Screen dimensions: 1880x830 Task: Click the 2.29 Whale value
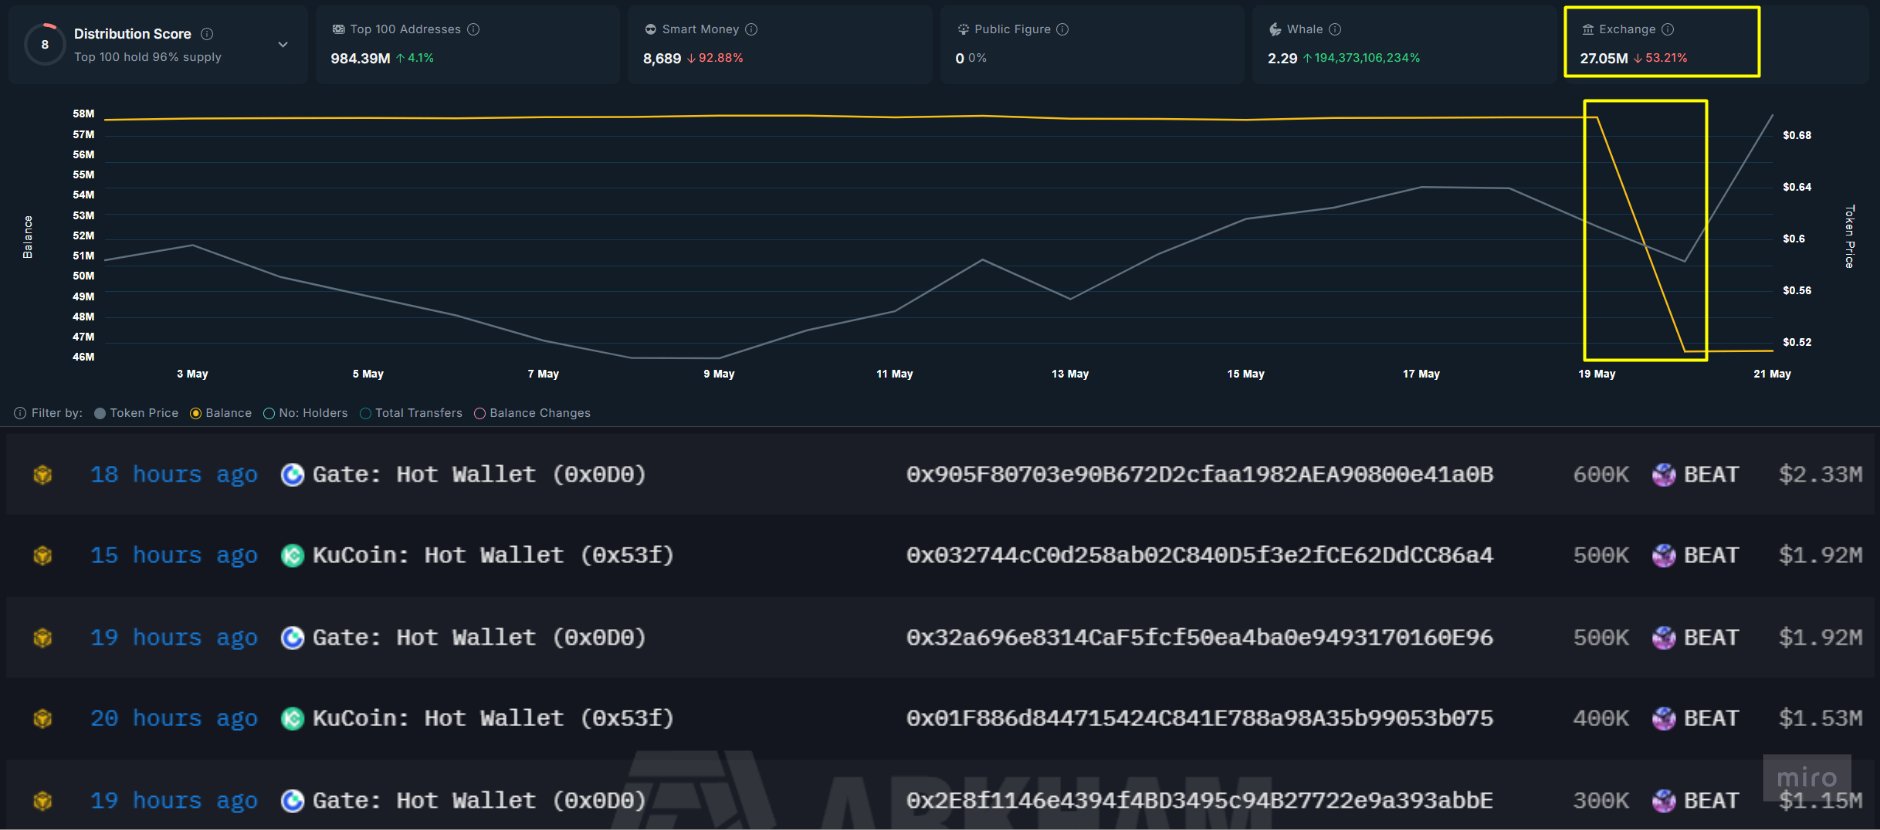[1282, 58]
